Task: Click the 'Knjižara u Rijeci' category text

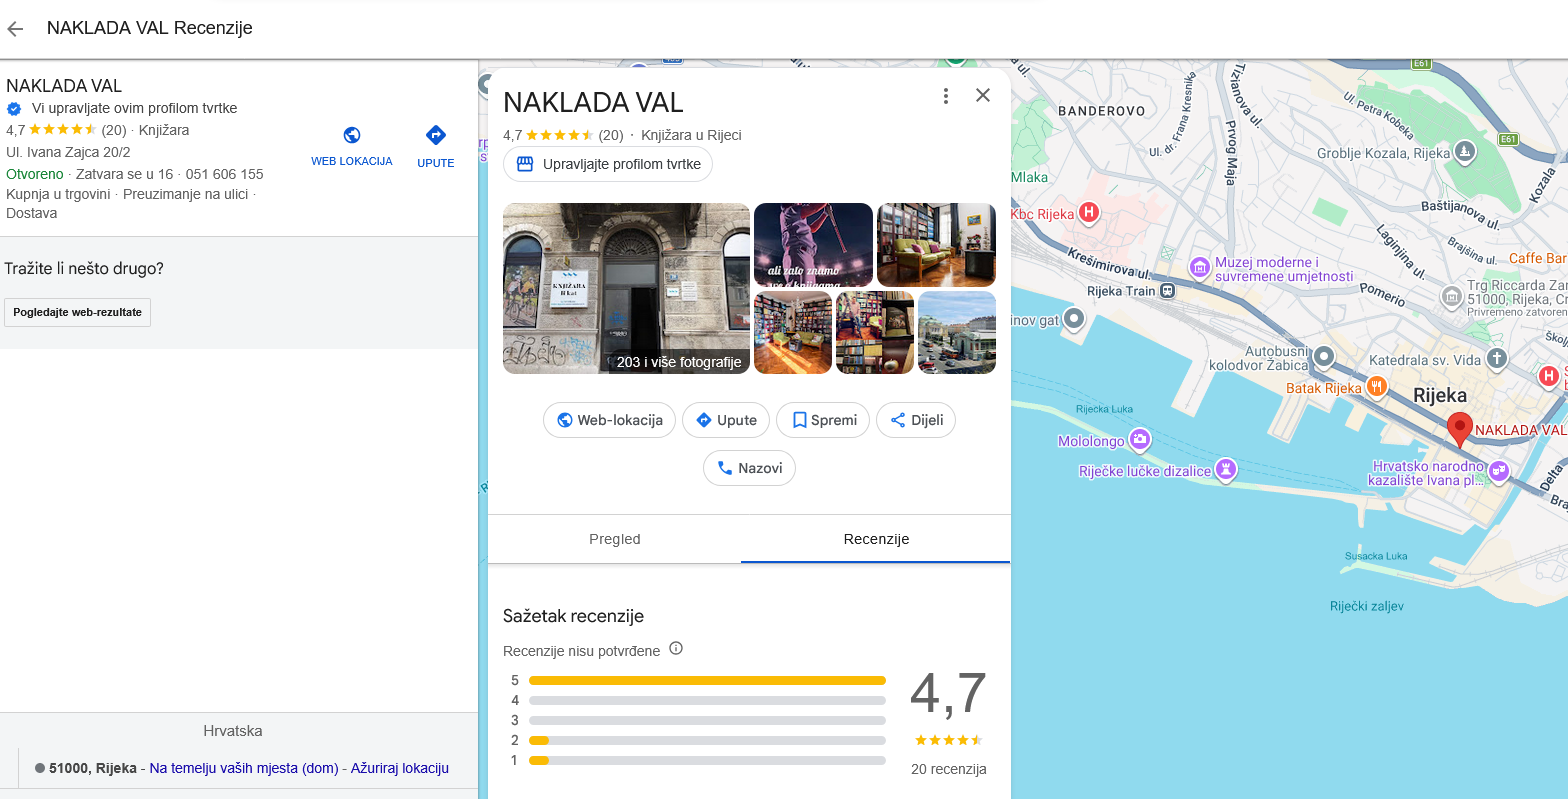Action: pyautogui.click(x=691, y=135)
